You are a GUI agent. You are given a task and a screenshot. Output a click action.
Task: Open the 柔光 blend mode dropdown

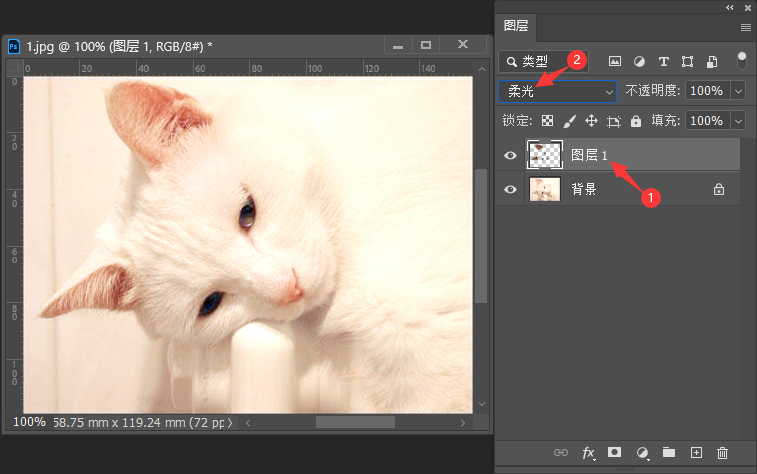pos(558,91)
